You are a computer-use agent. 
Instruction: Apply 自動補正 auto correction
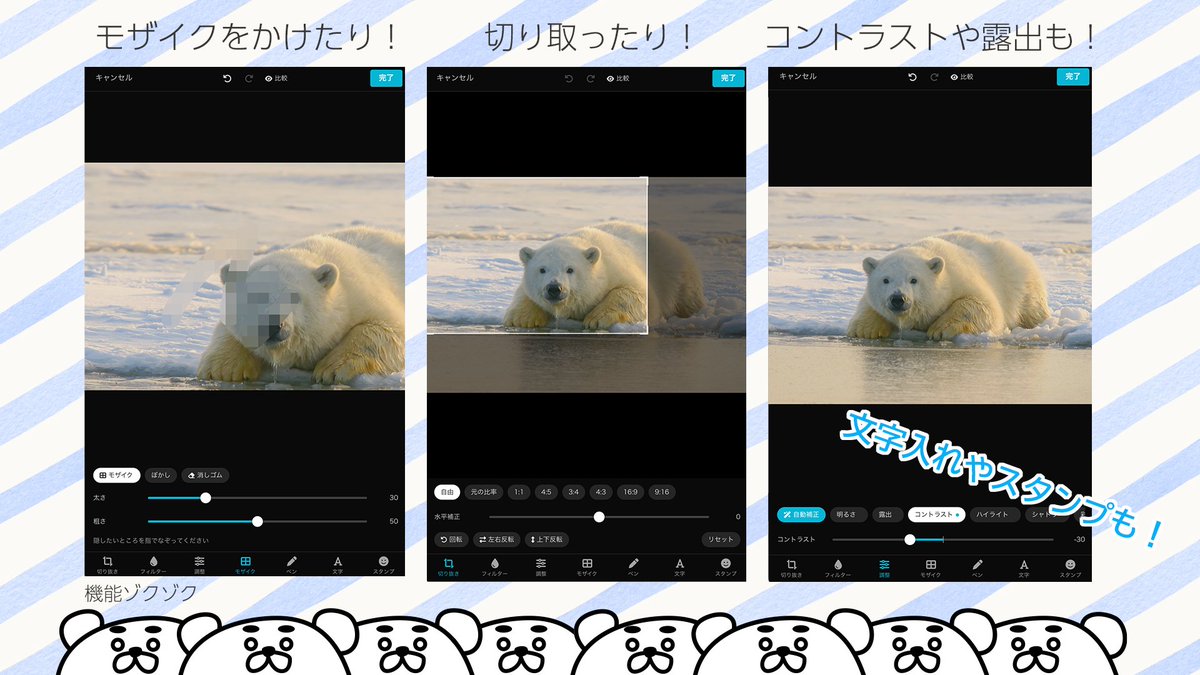point(801,515)
